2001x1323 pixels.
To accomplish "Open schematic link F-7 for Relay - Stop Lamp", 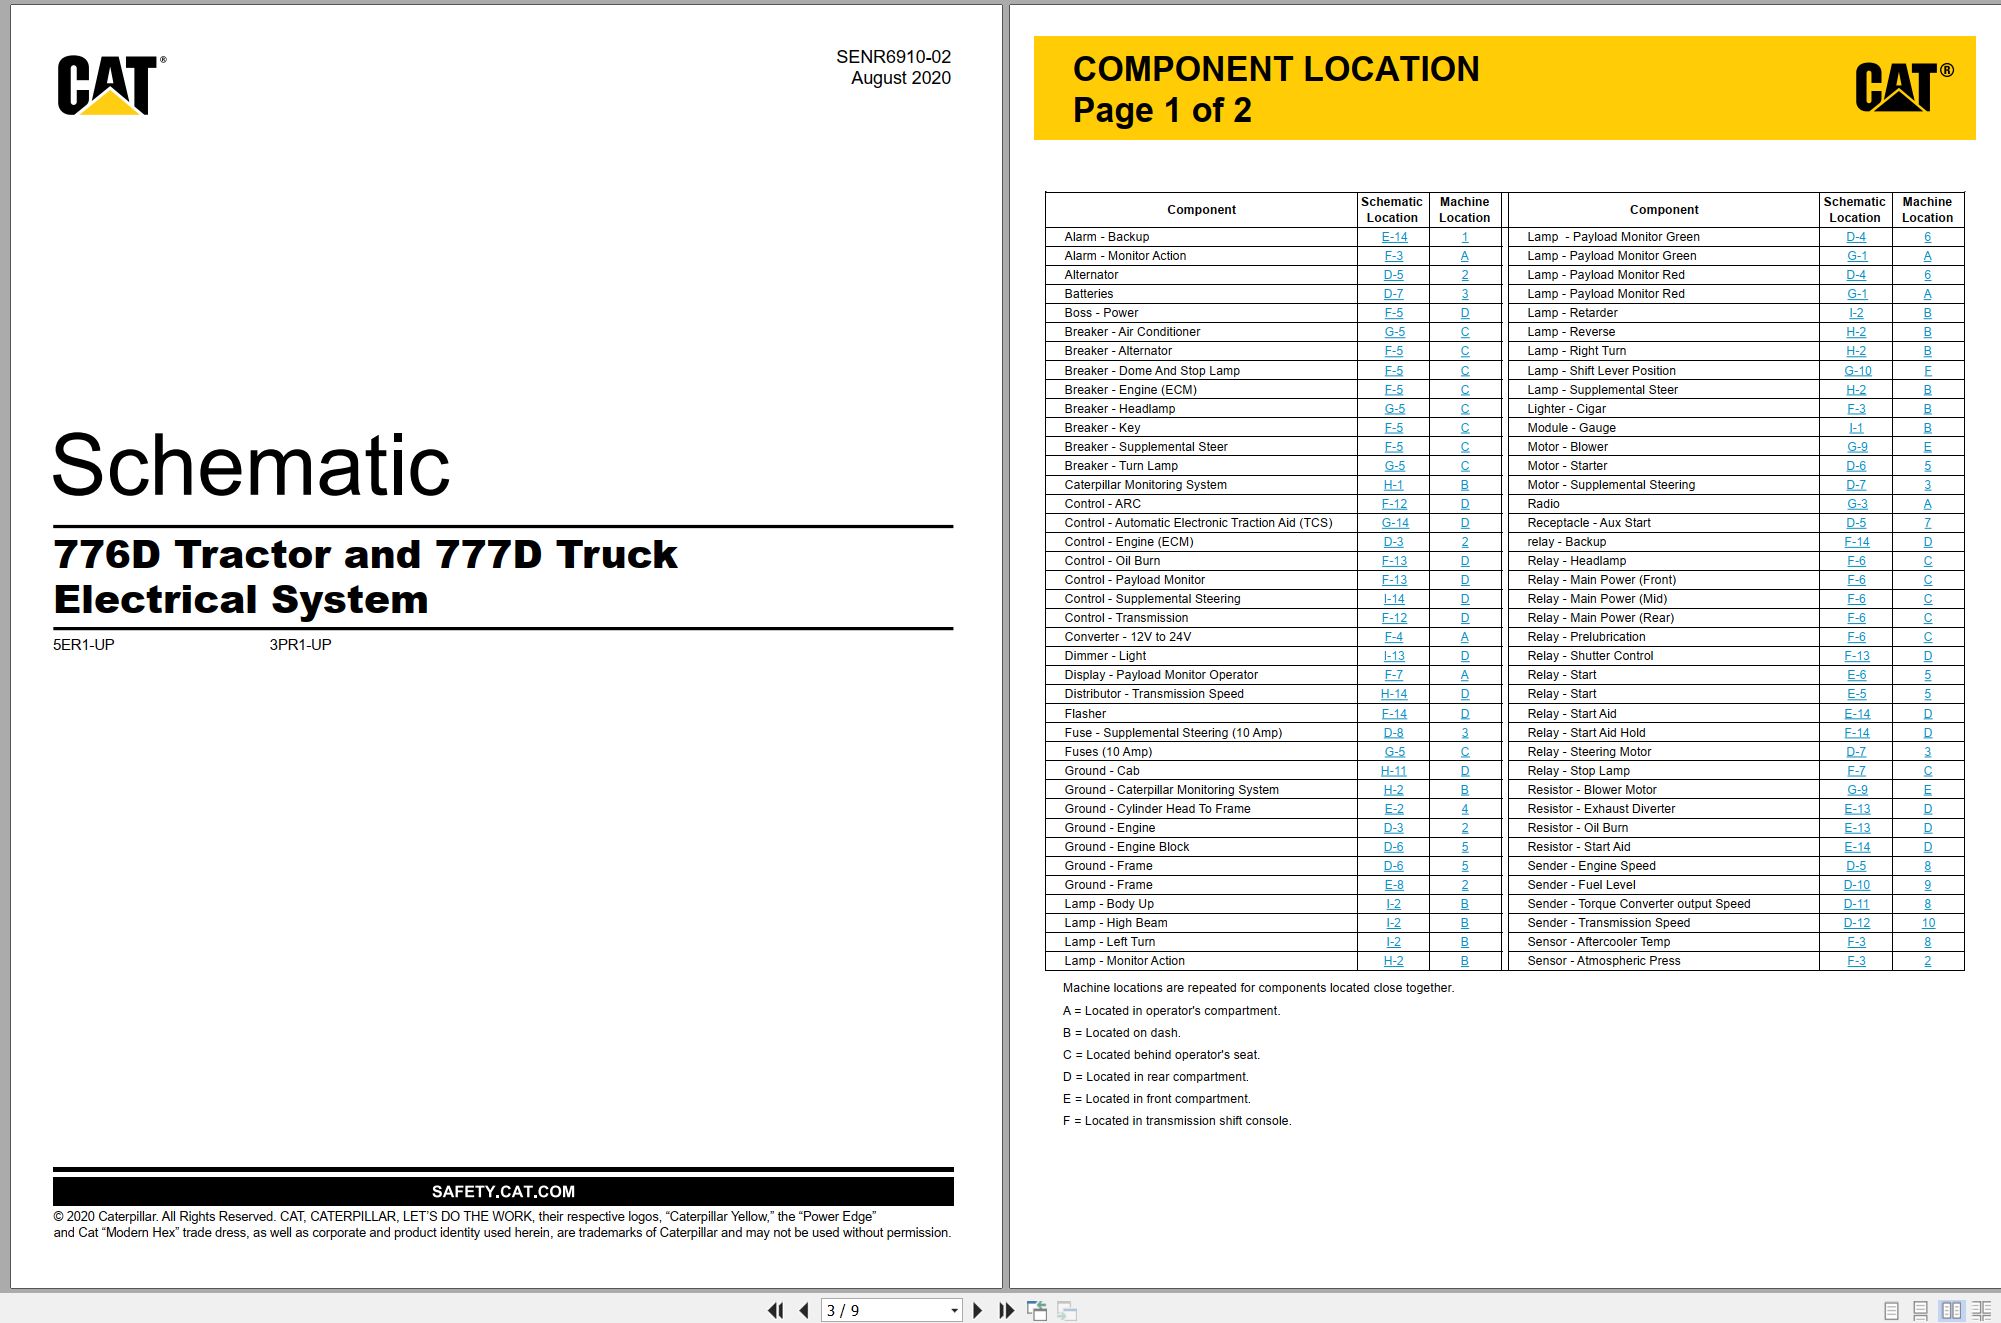I will tap(1857, 771).
